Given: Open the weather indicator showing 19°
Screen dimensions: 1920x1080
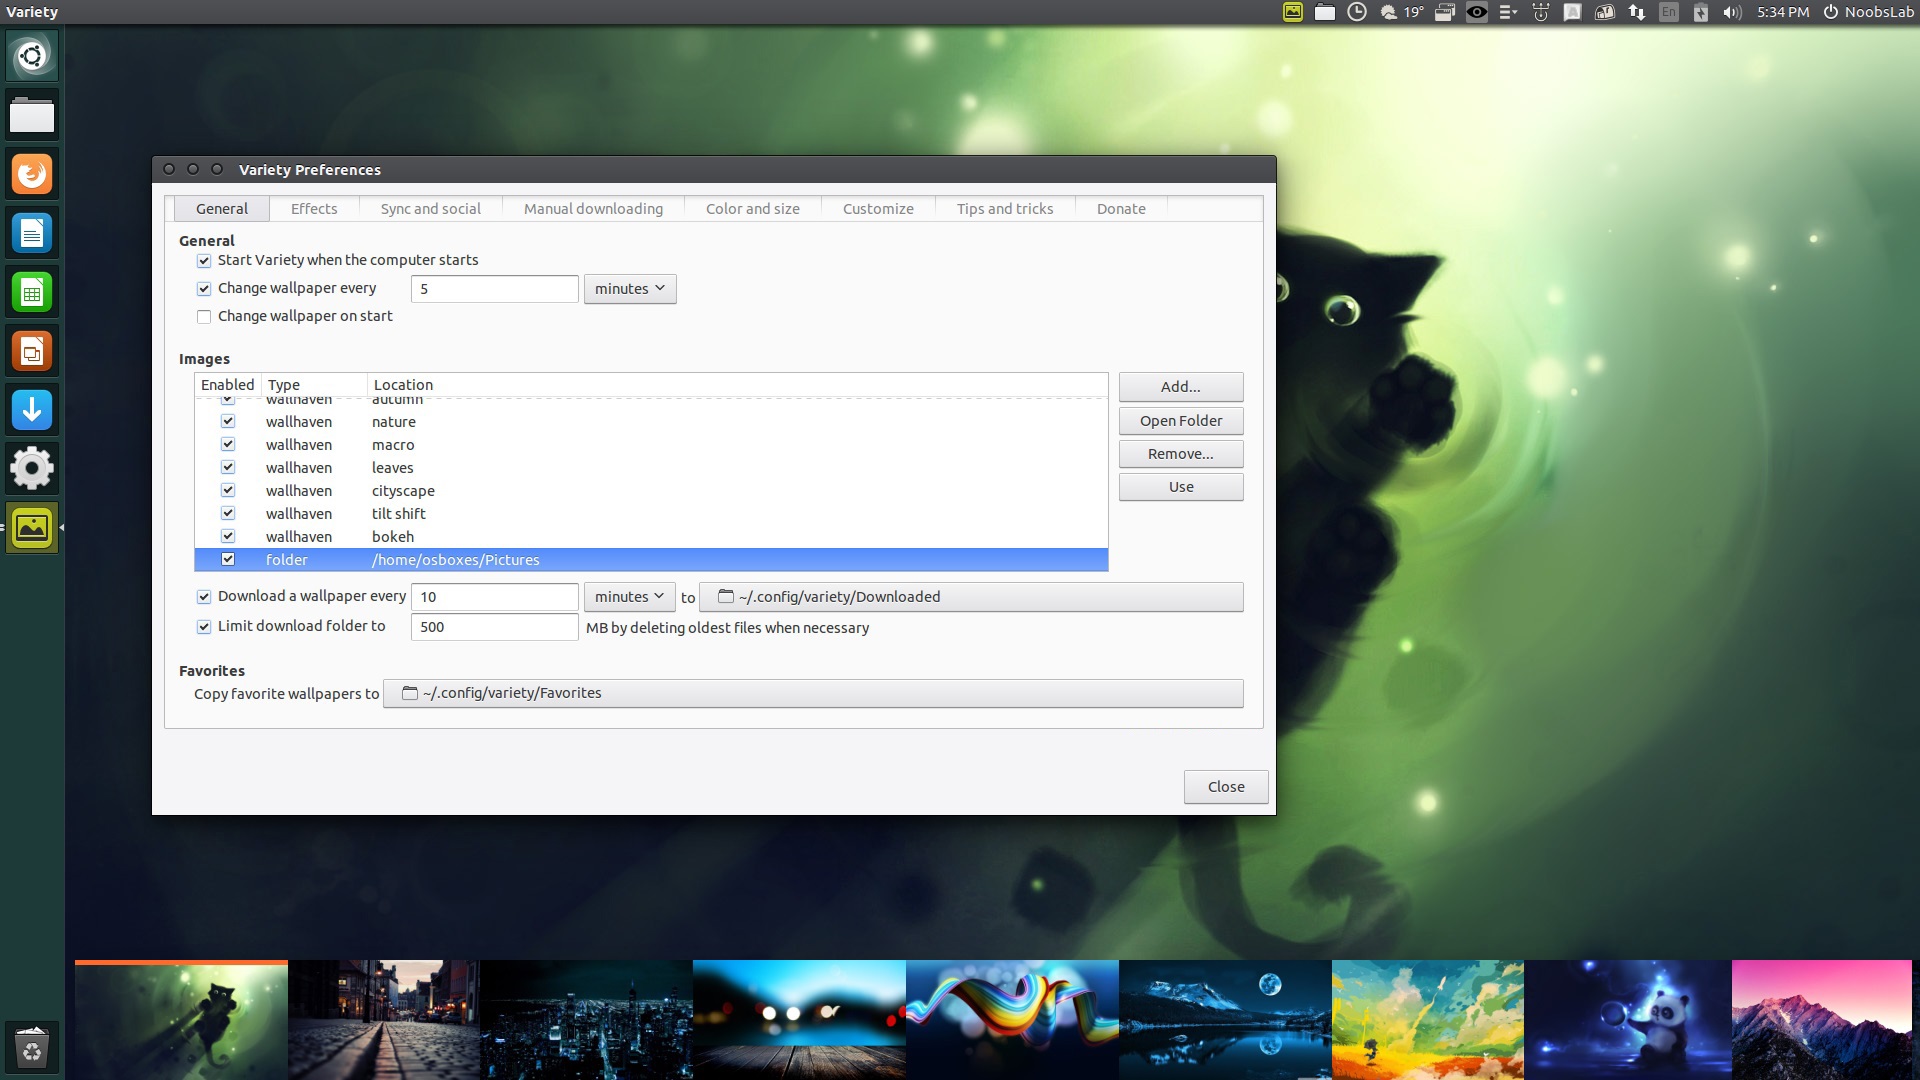Looking at the screenshot, I should pyautogui.click(x=1401, y=12).
